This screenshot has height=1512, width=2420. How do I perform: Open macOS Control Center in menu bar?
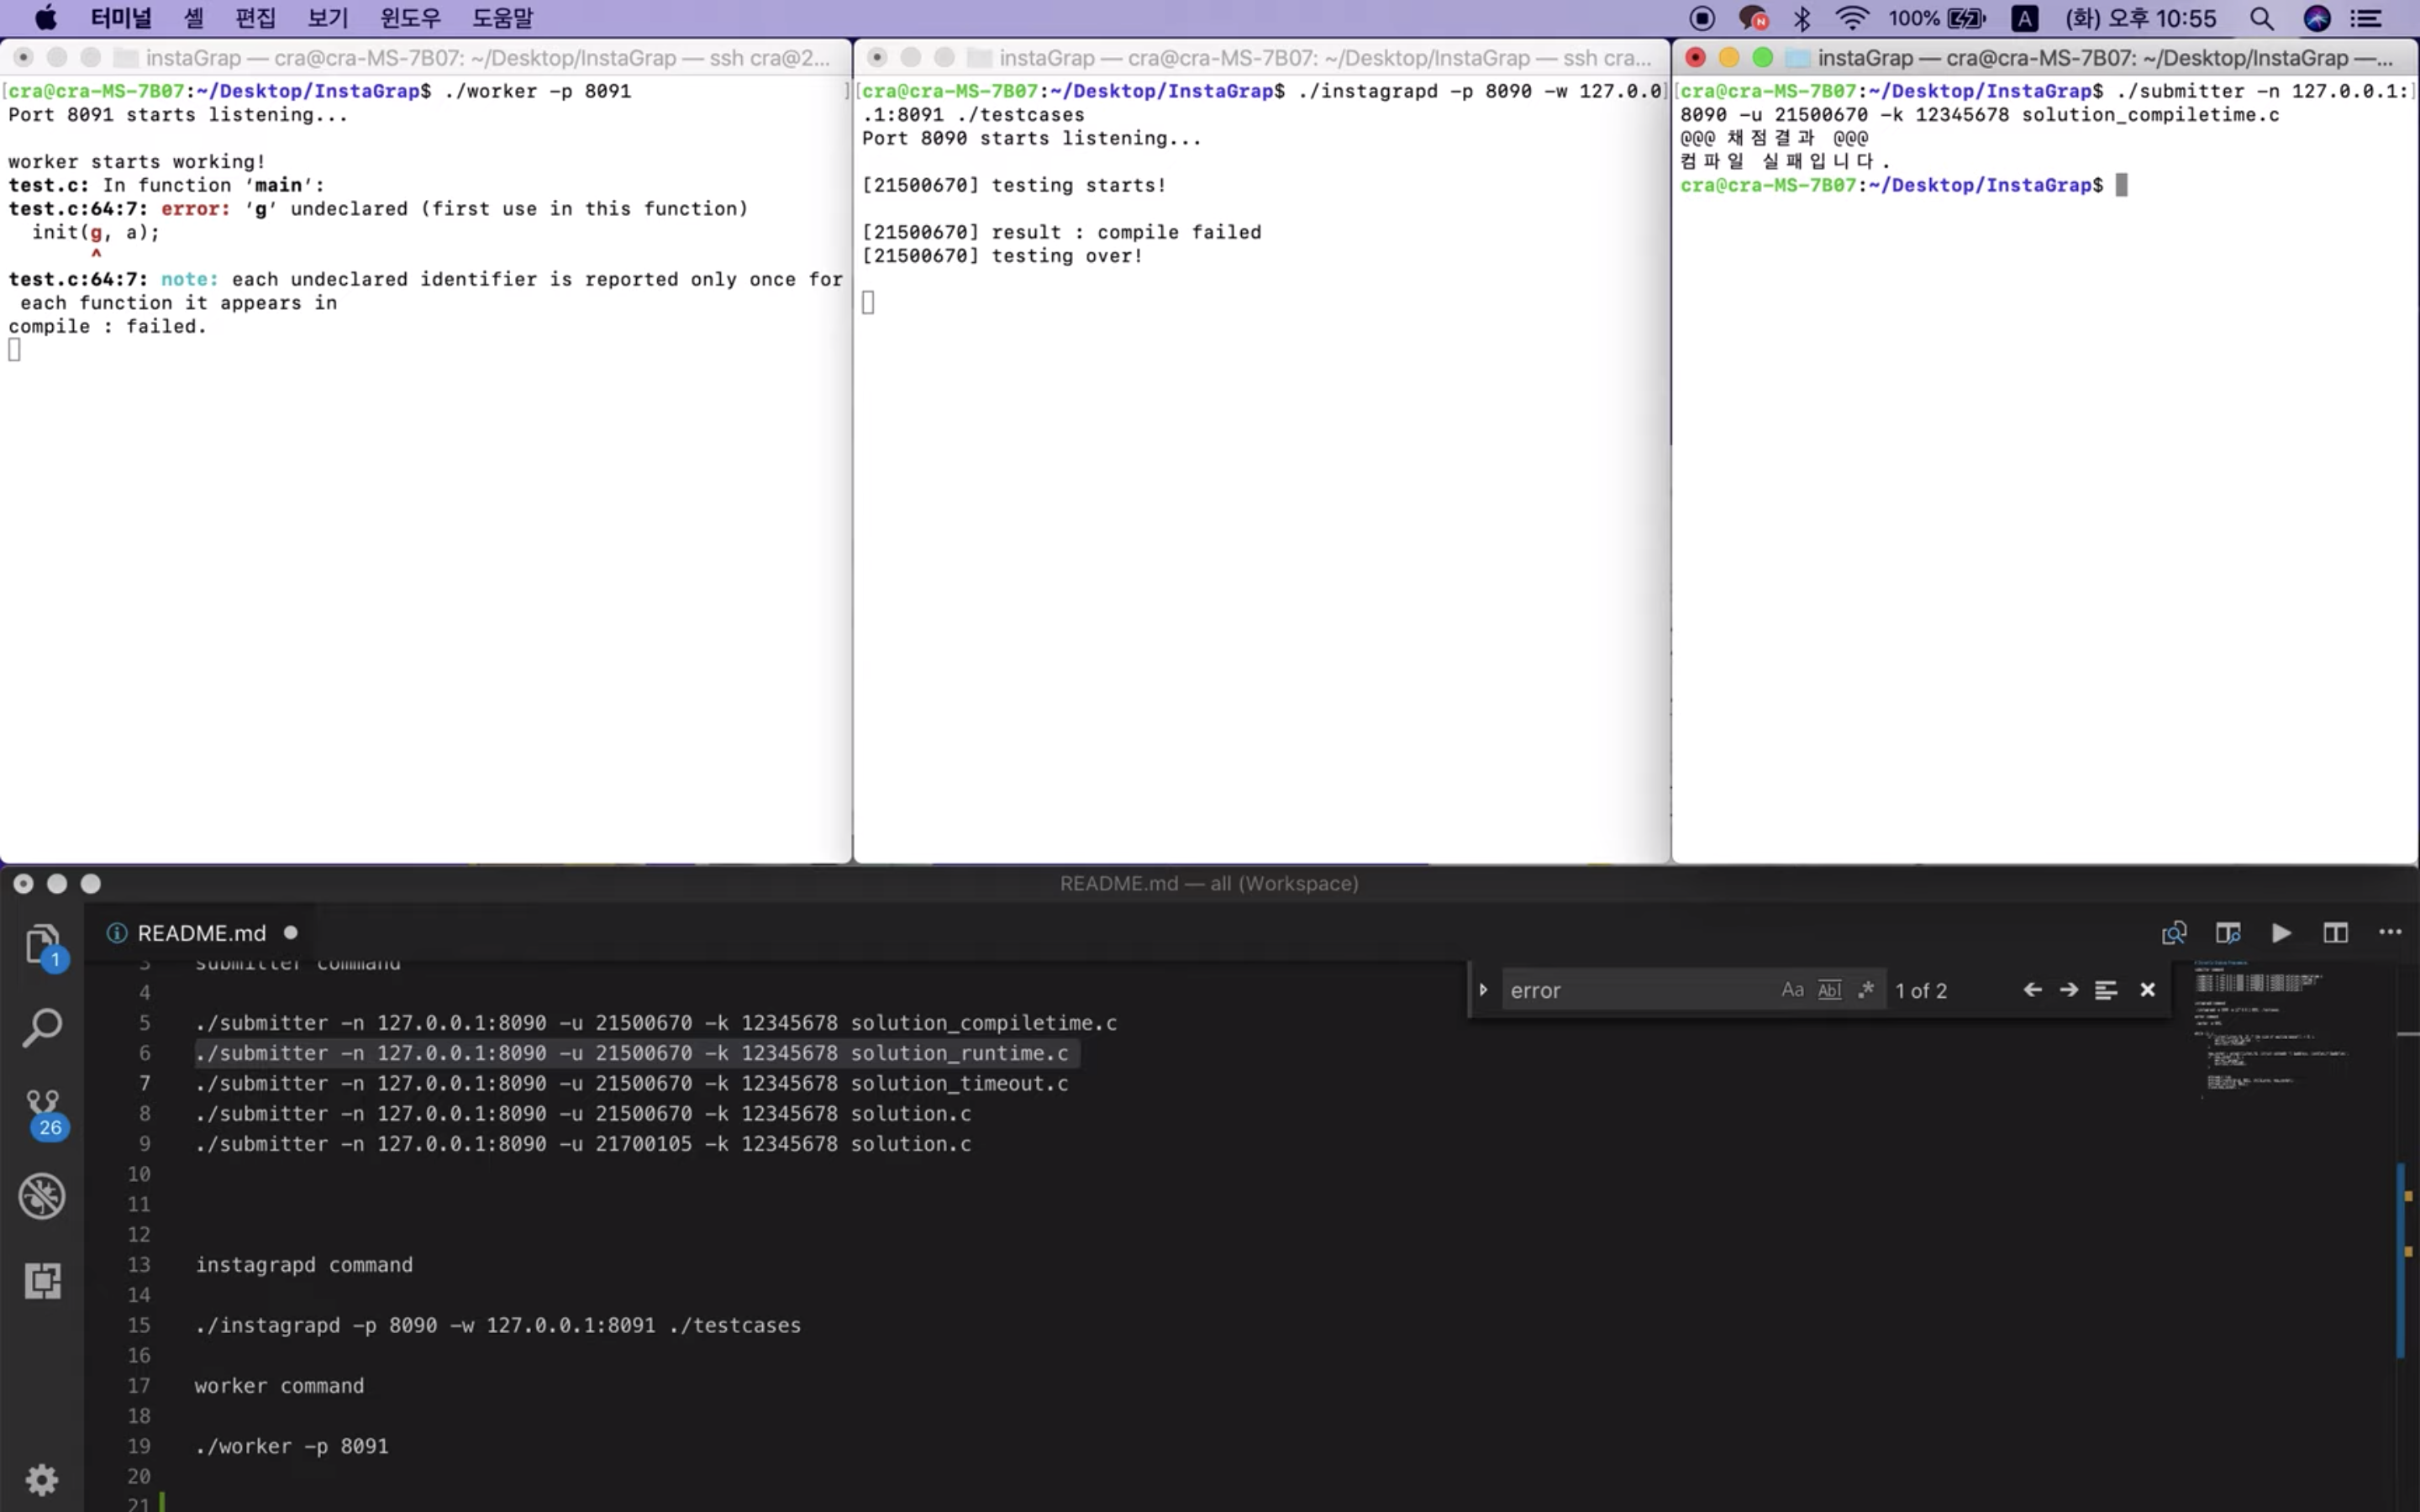pos(2365,18)
